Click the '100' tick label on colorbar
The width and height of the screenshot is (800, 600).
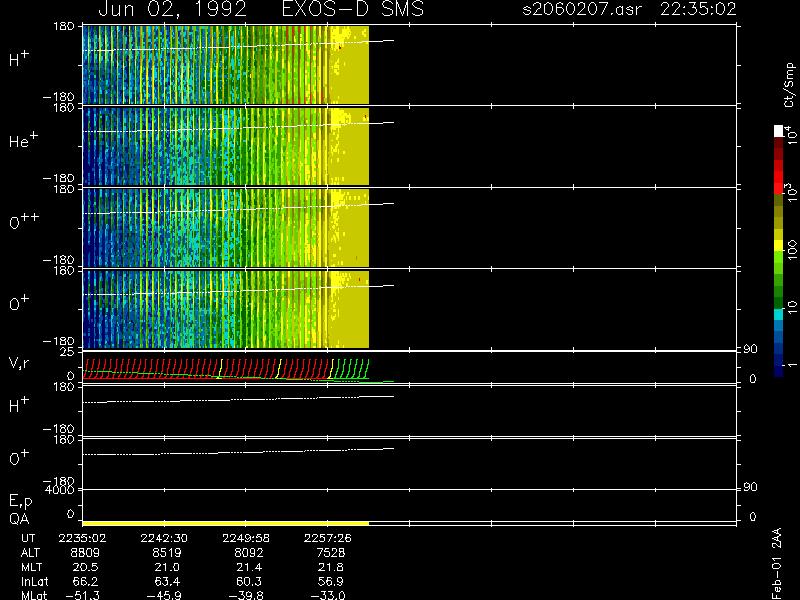pos(792,250)
